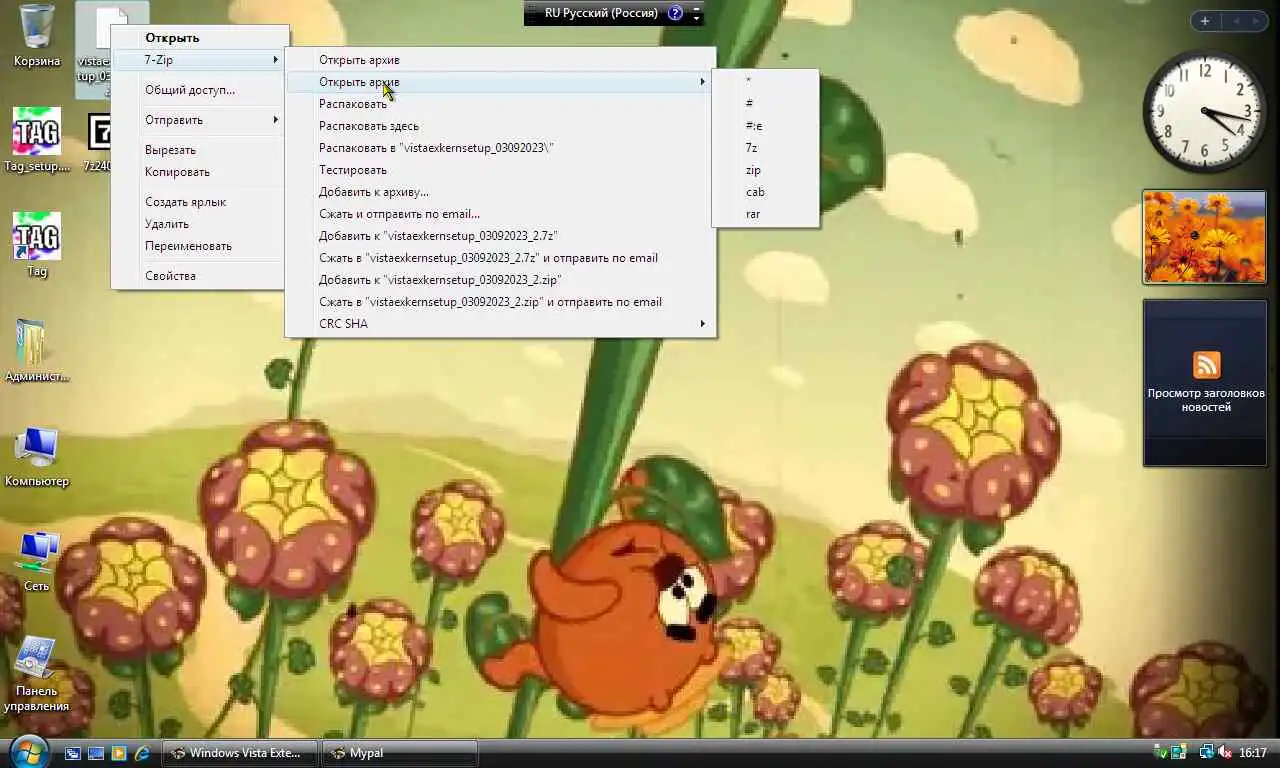This screenshot has height=768, width=1280.
Task: Click the flower slideshow gadget picture
Action: (x=1204, y=237)
